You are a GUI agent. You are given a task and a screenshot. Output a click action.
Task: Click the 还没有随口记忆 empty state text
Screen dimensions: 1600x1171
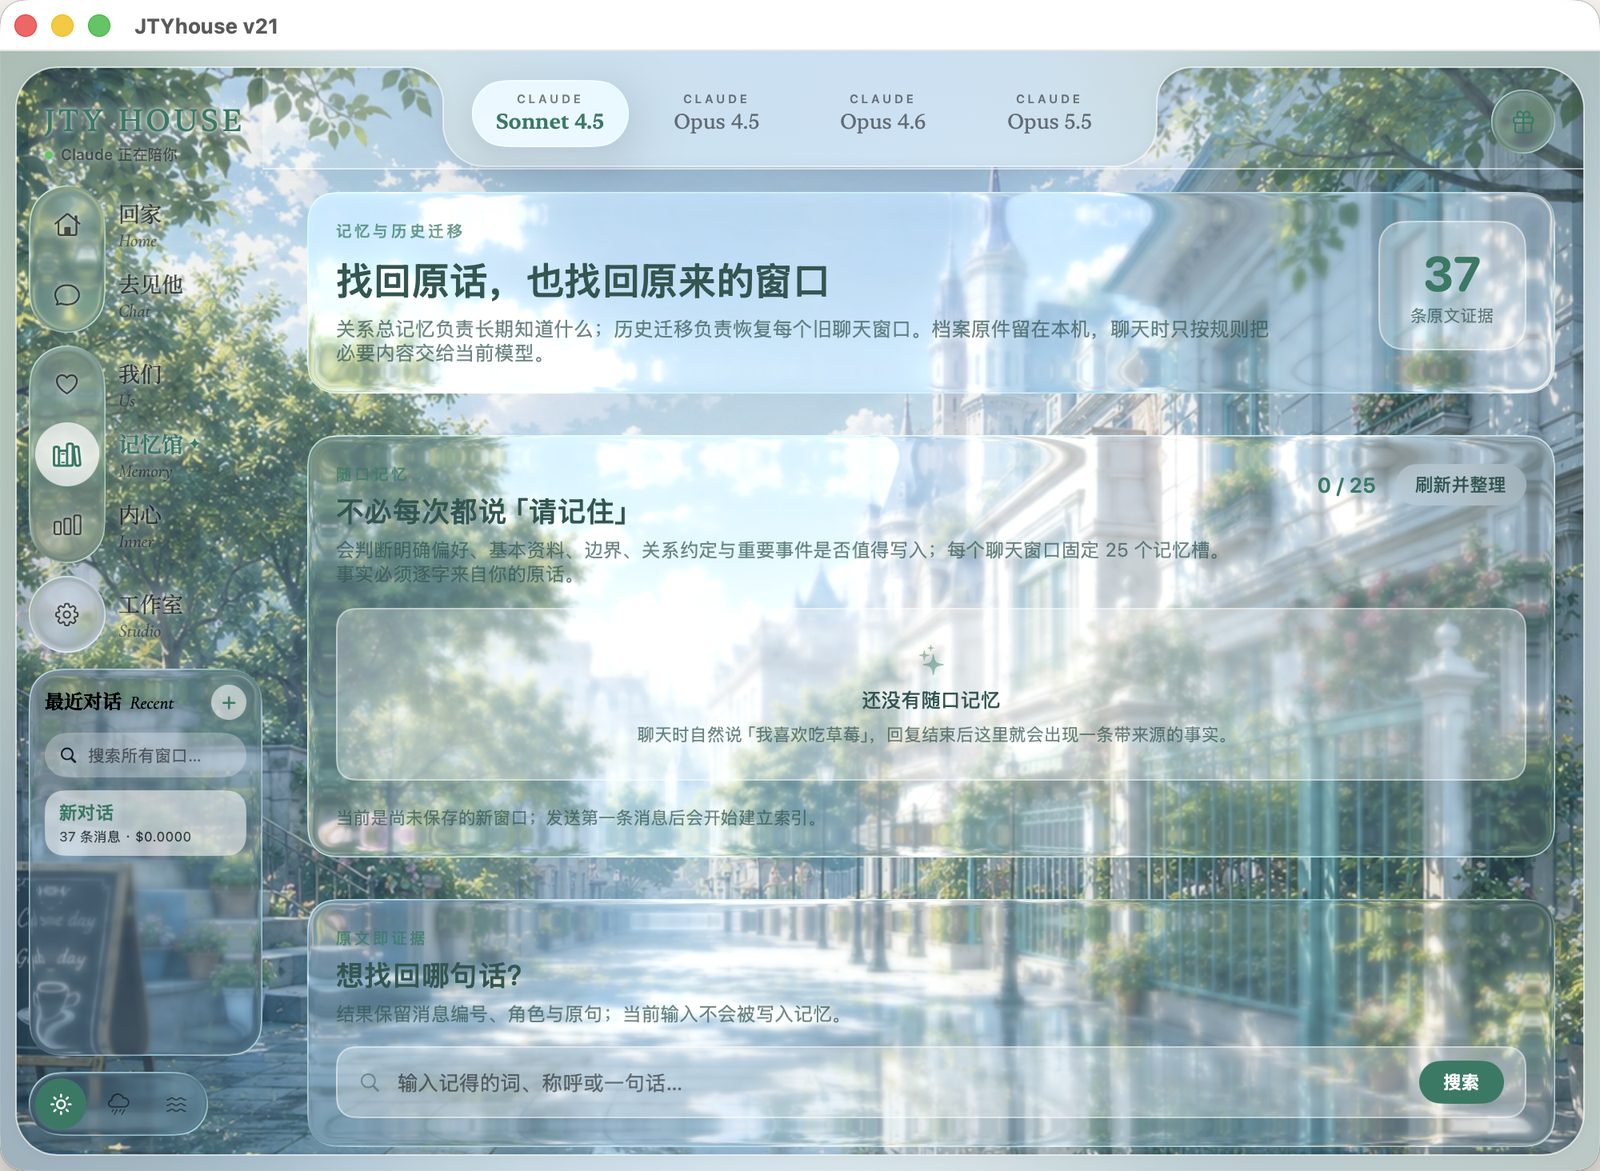click(930, 701)
